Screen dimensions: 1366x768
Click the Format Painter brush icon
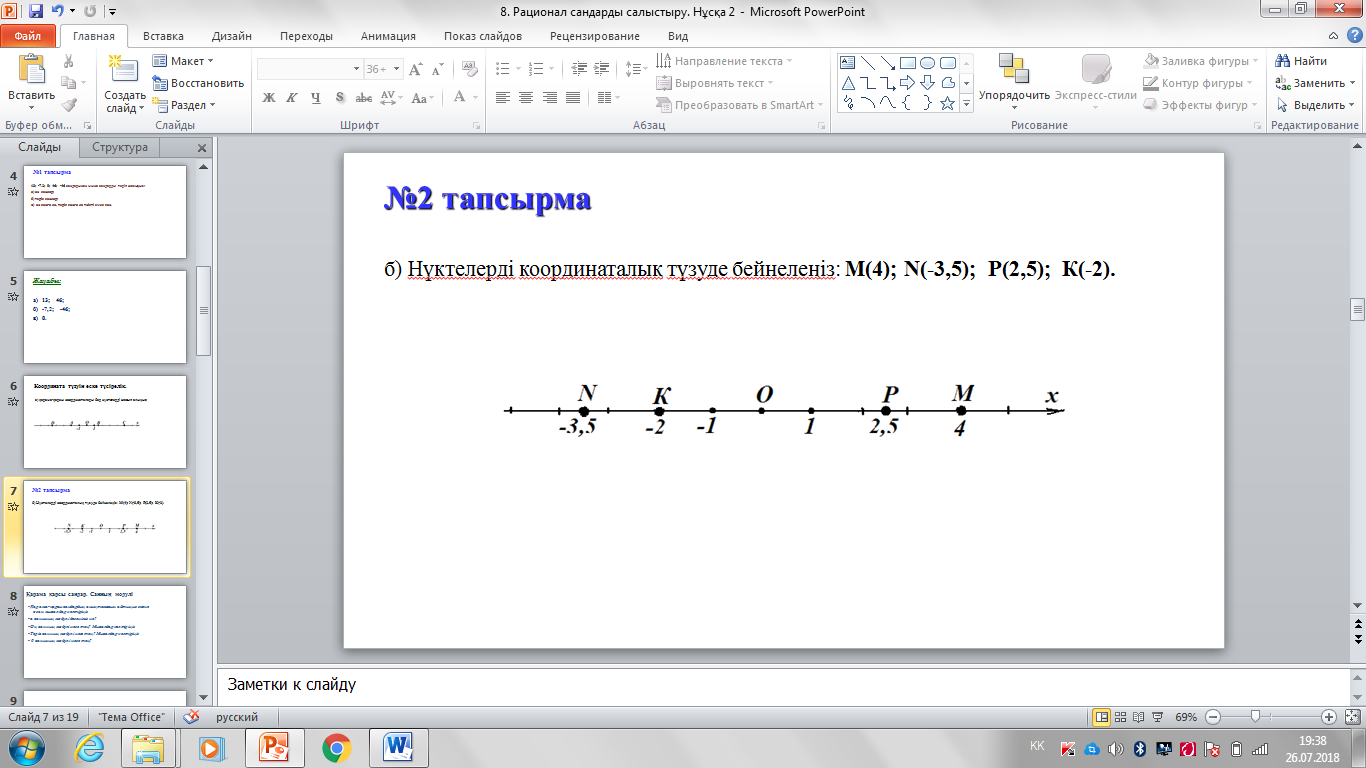coord(68,104)
